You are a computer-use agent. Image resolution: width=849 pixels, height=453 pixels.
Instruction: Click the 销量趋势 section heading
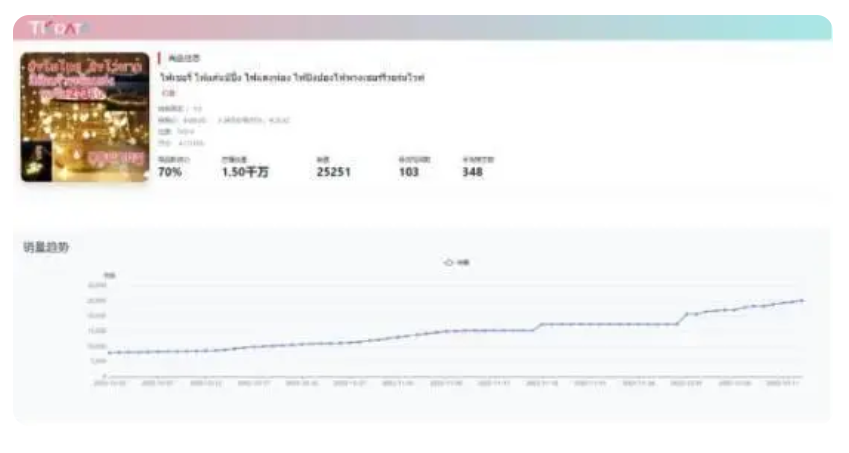46,247
